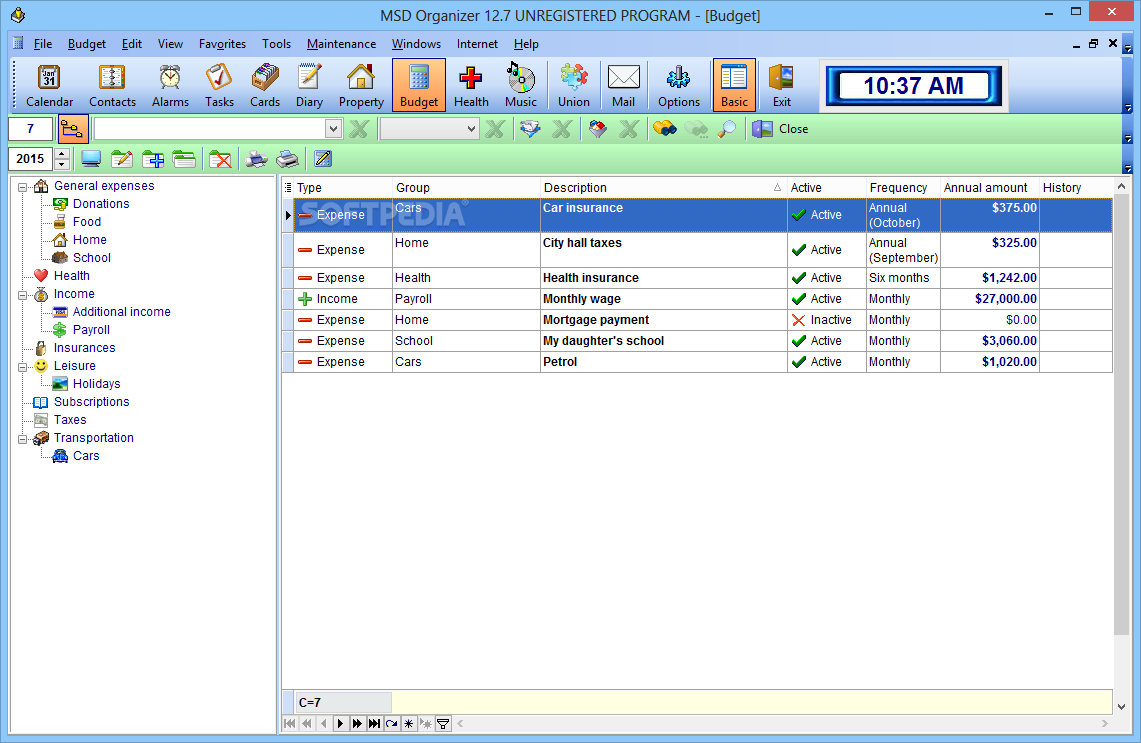
Task: Collapse the General expenses tree node
Action: coord(23,186)
